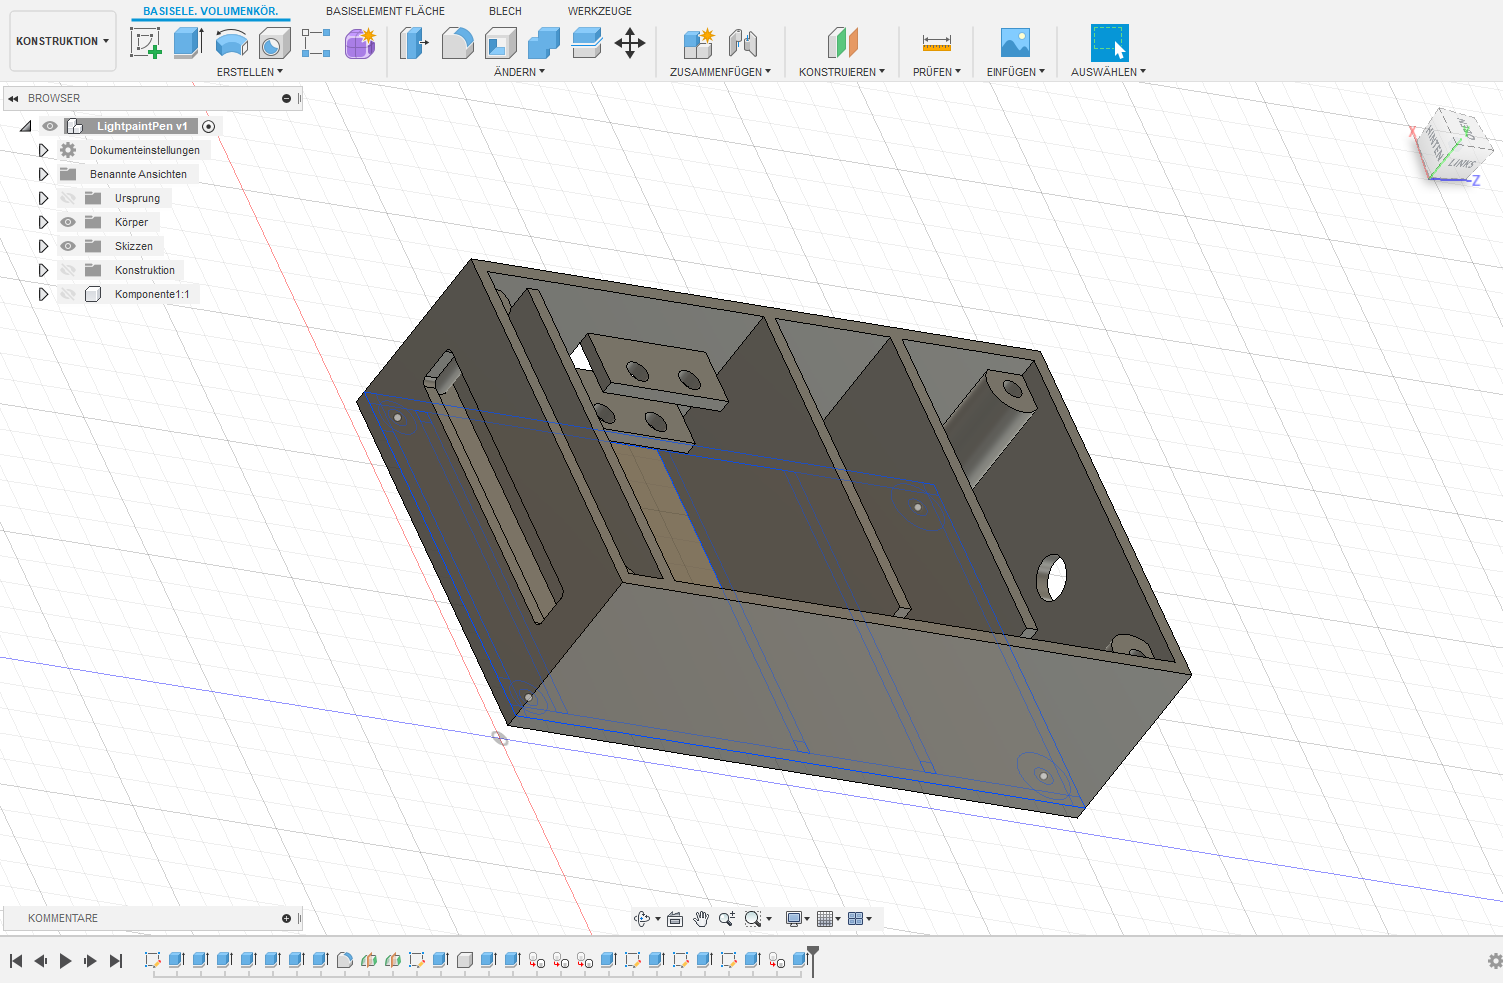Image resolution: width=1503 pixels, height=983 pixels.
Task: Click the Midplane construct icon
Action: point(842,43)
